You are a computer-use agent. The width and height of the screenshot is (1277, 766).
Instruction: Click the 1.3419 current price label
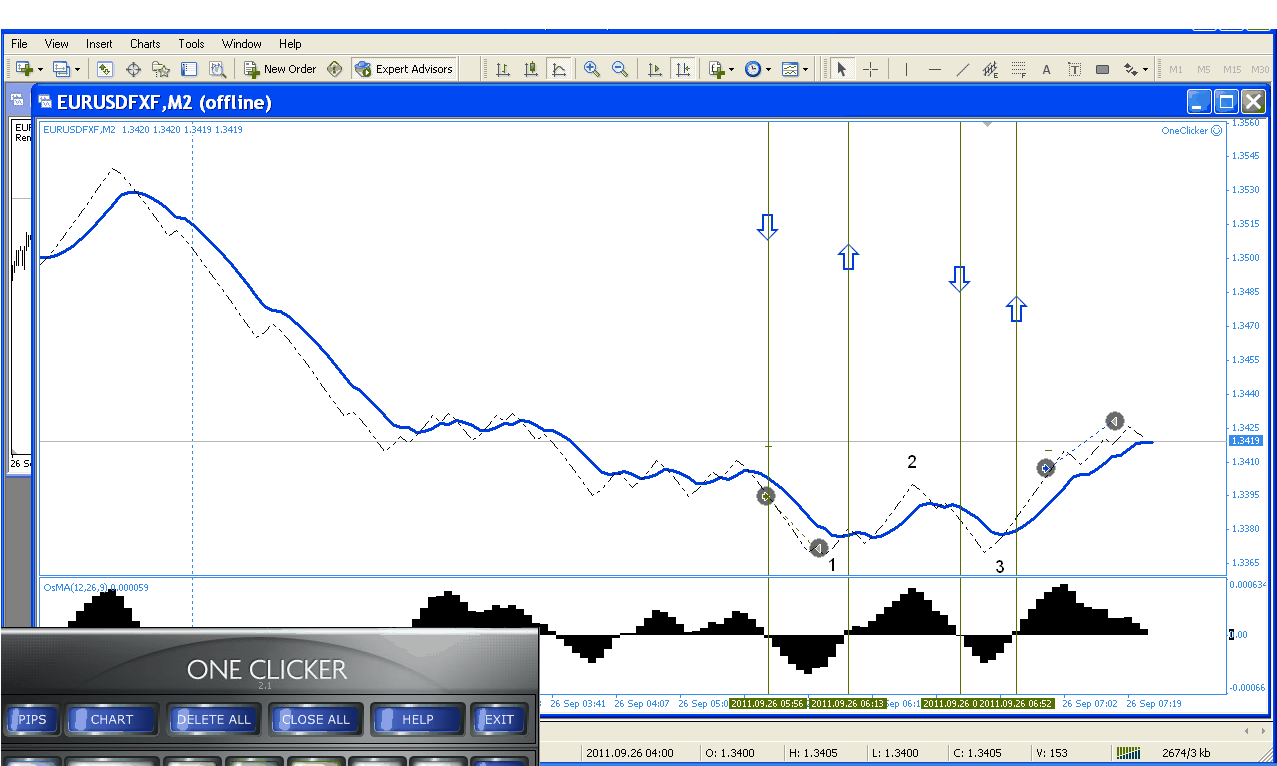point(1246,441)
